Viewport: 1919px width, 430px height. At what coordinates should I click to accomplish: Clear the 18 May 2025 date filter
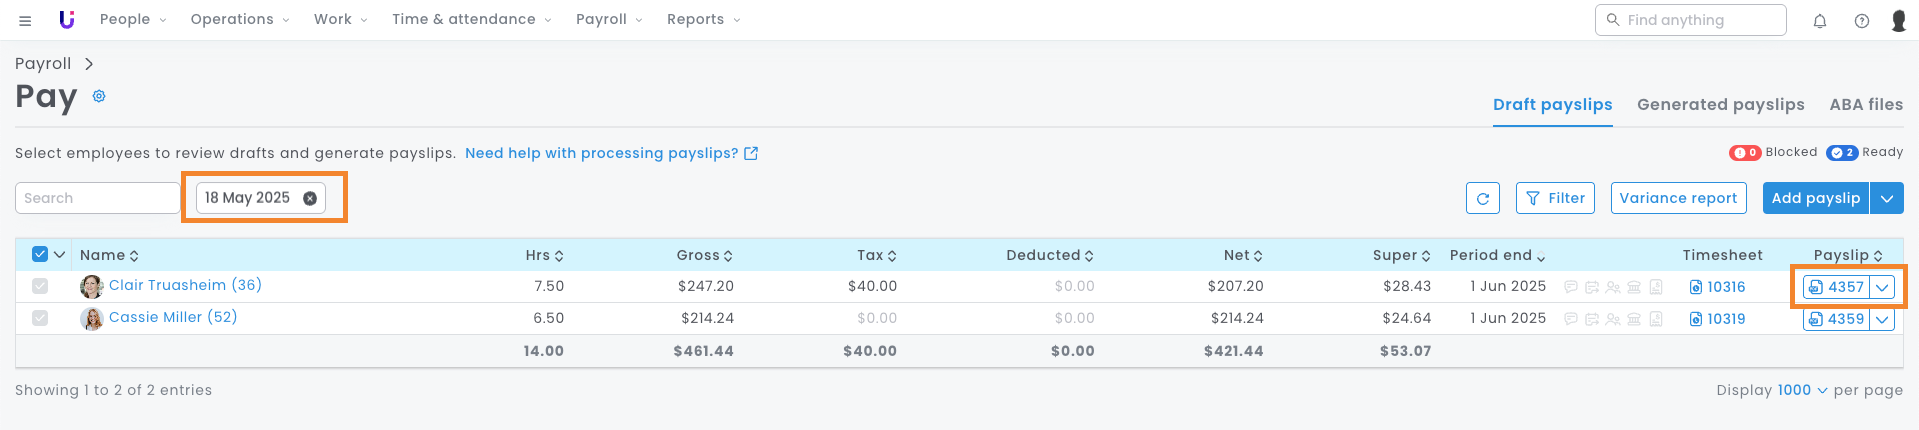click(310, 198)
